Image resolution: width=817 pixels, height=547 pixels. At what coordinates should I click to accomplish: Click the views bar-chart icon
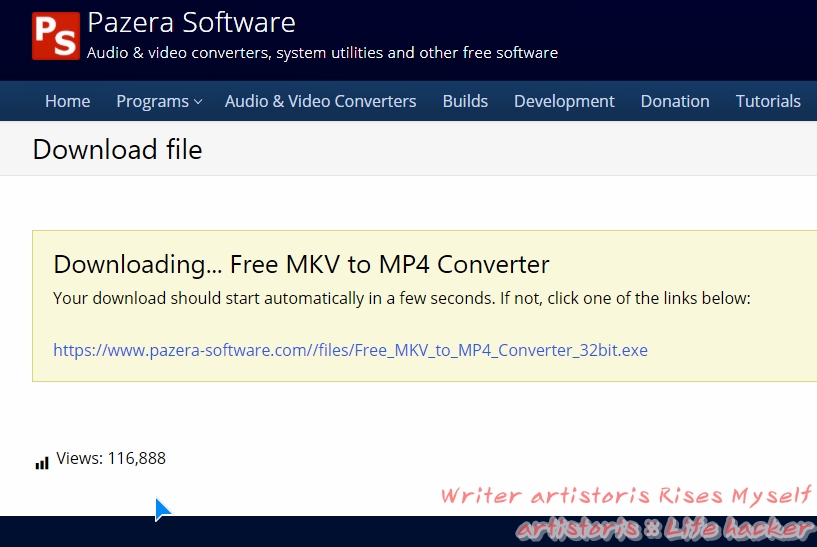click(x=42, y=463)
